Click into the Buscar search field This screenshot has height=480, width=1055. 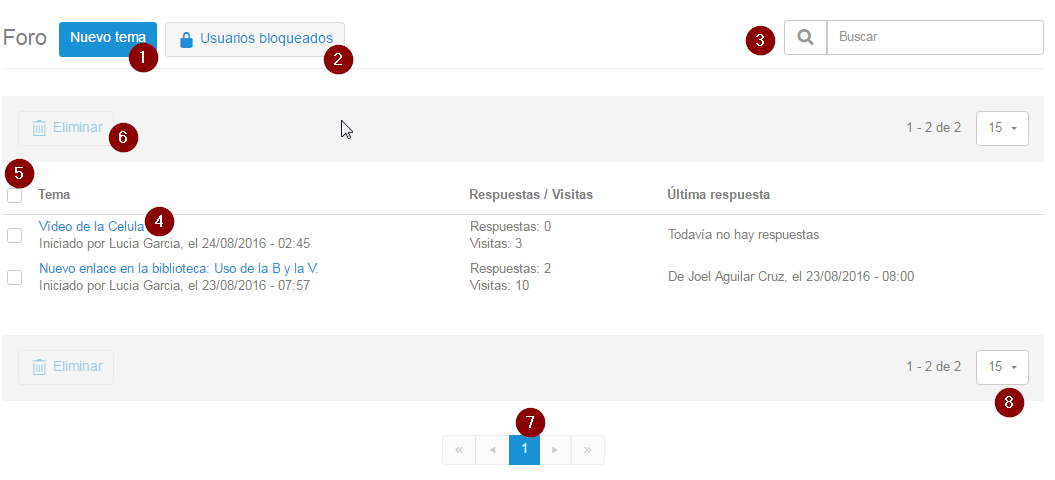coord(934,38)
